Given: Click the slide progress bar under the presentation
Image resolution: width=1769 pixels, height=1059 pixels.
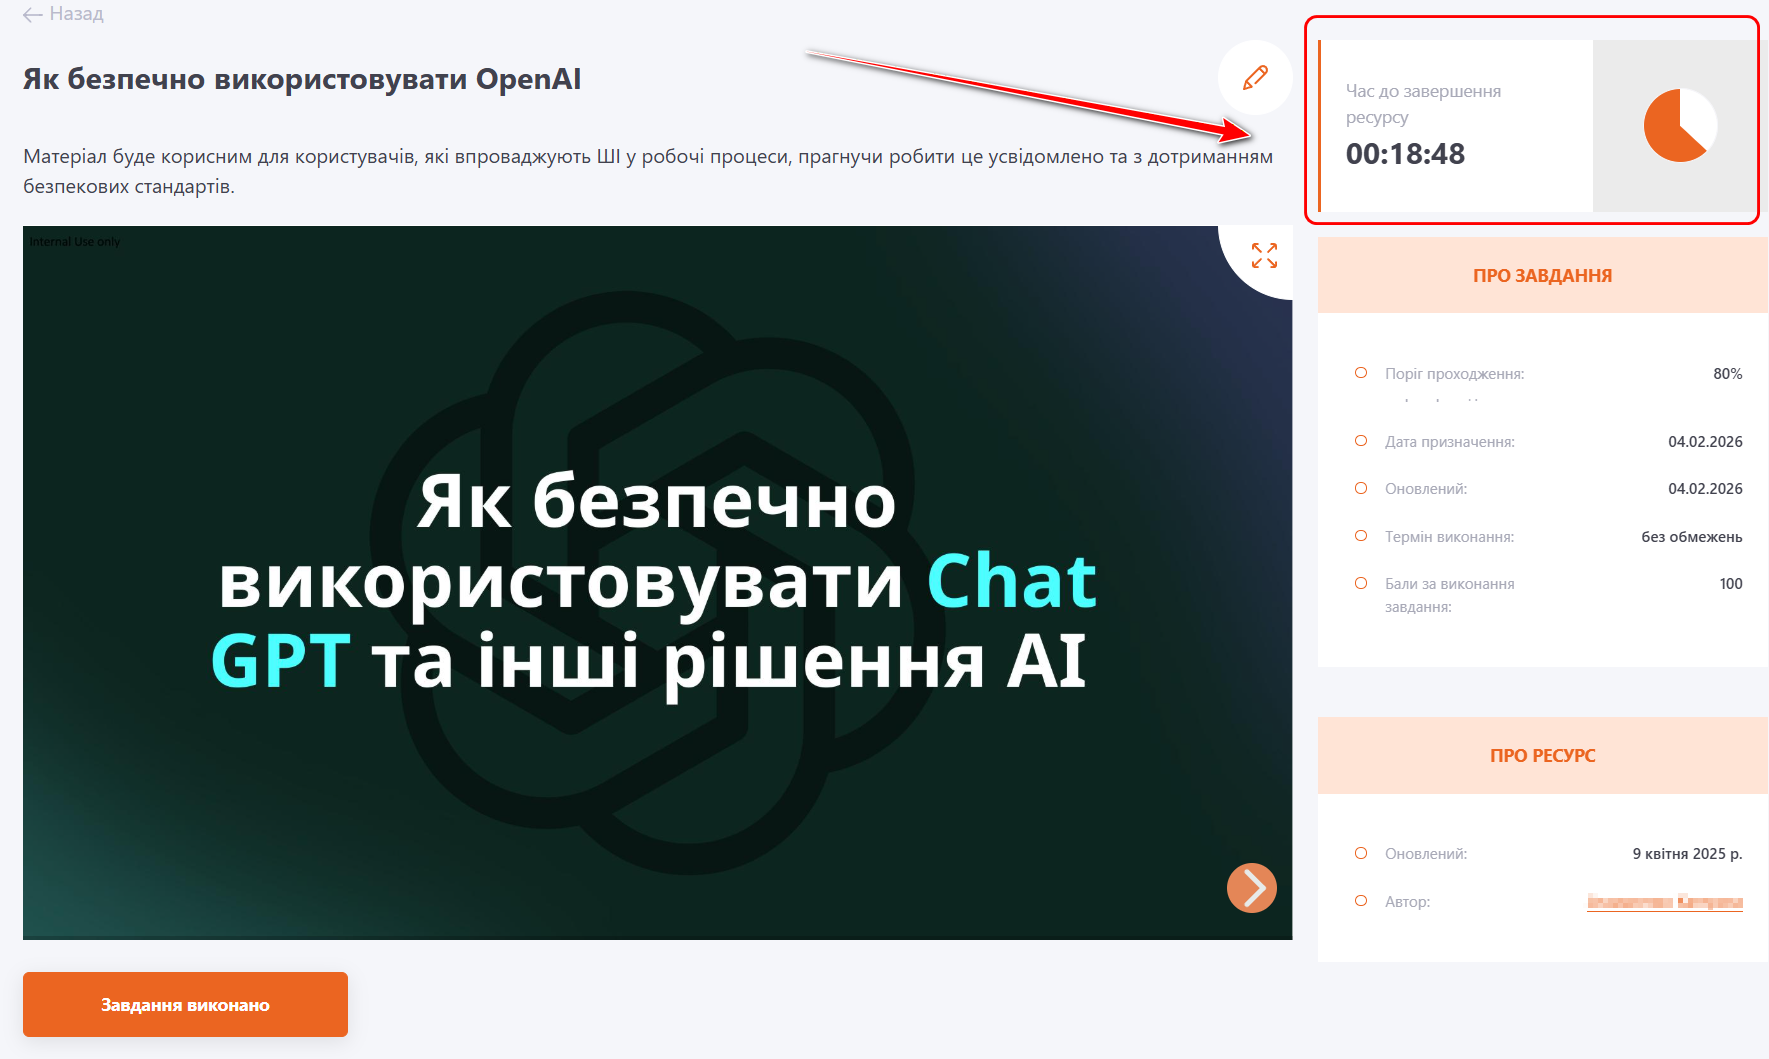Looking at the screenshot, I should [x=657, y=937].
